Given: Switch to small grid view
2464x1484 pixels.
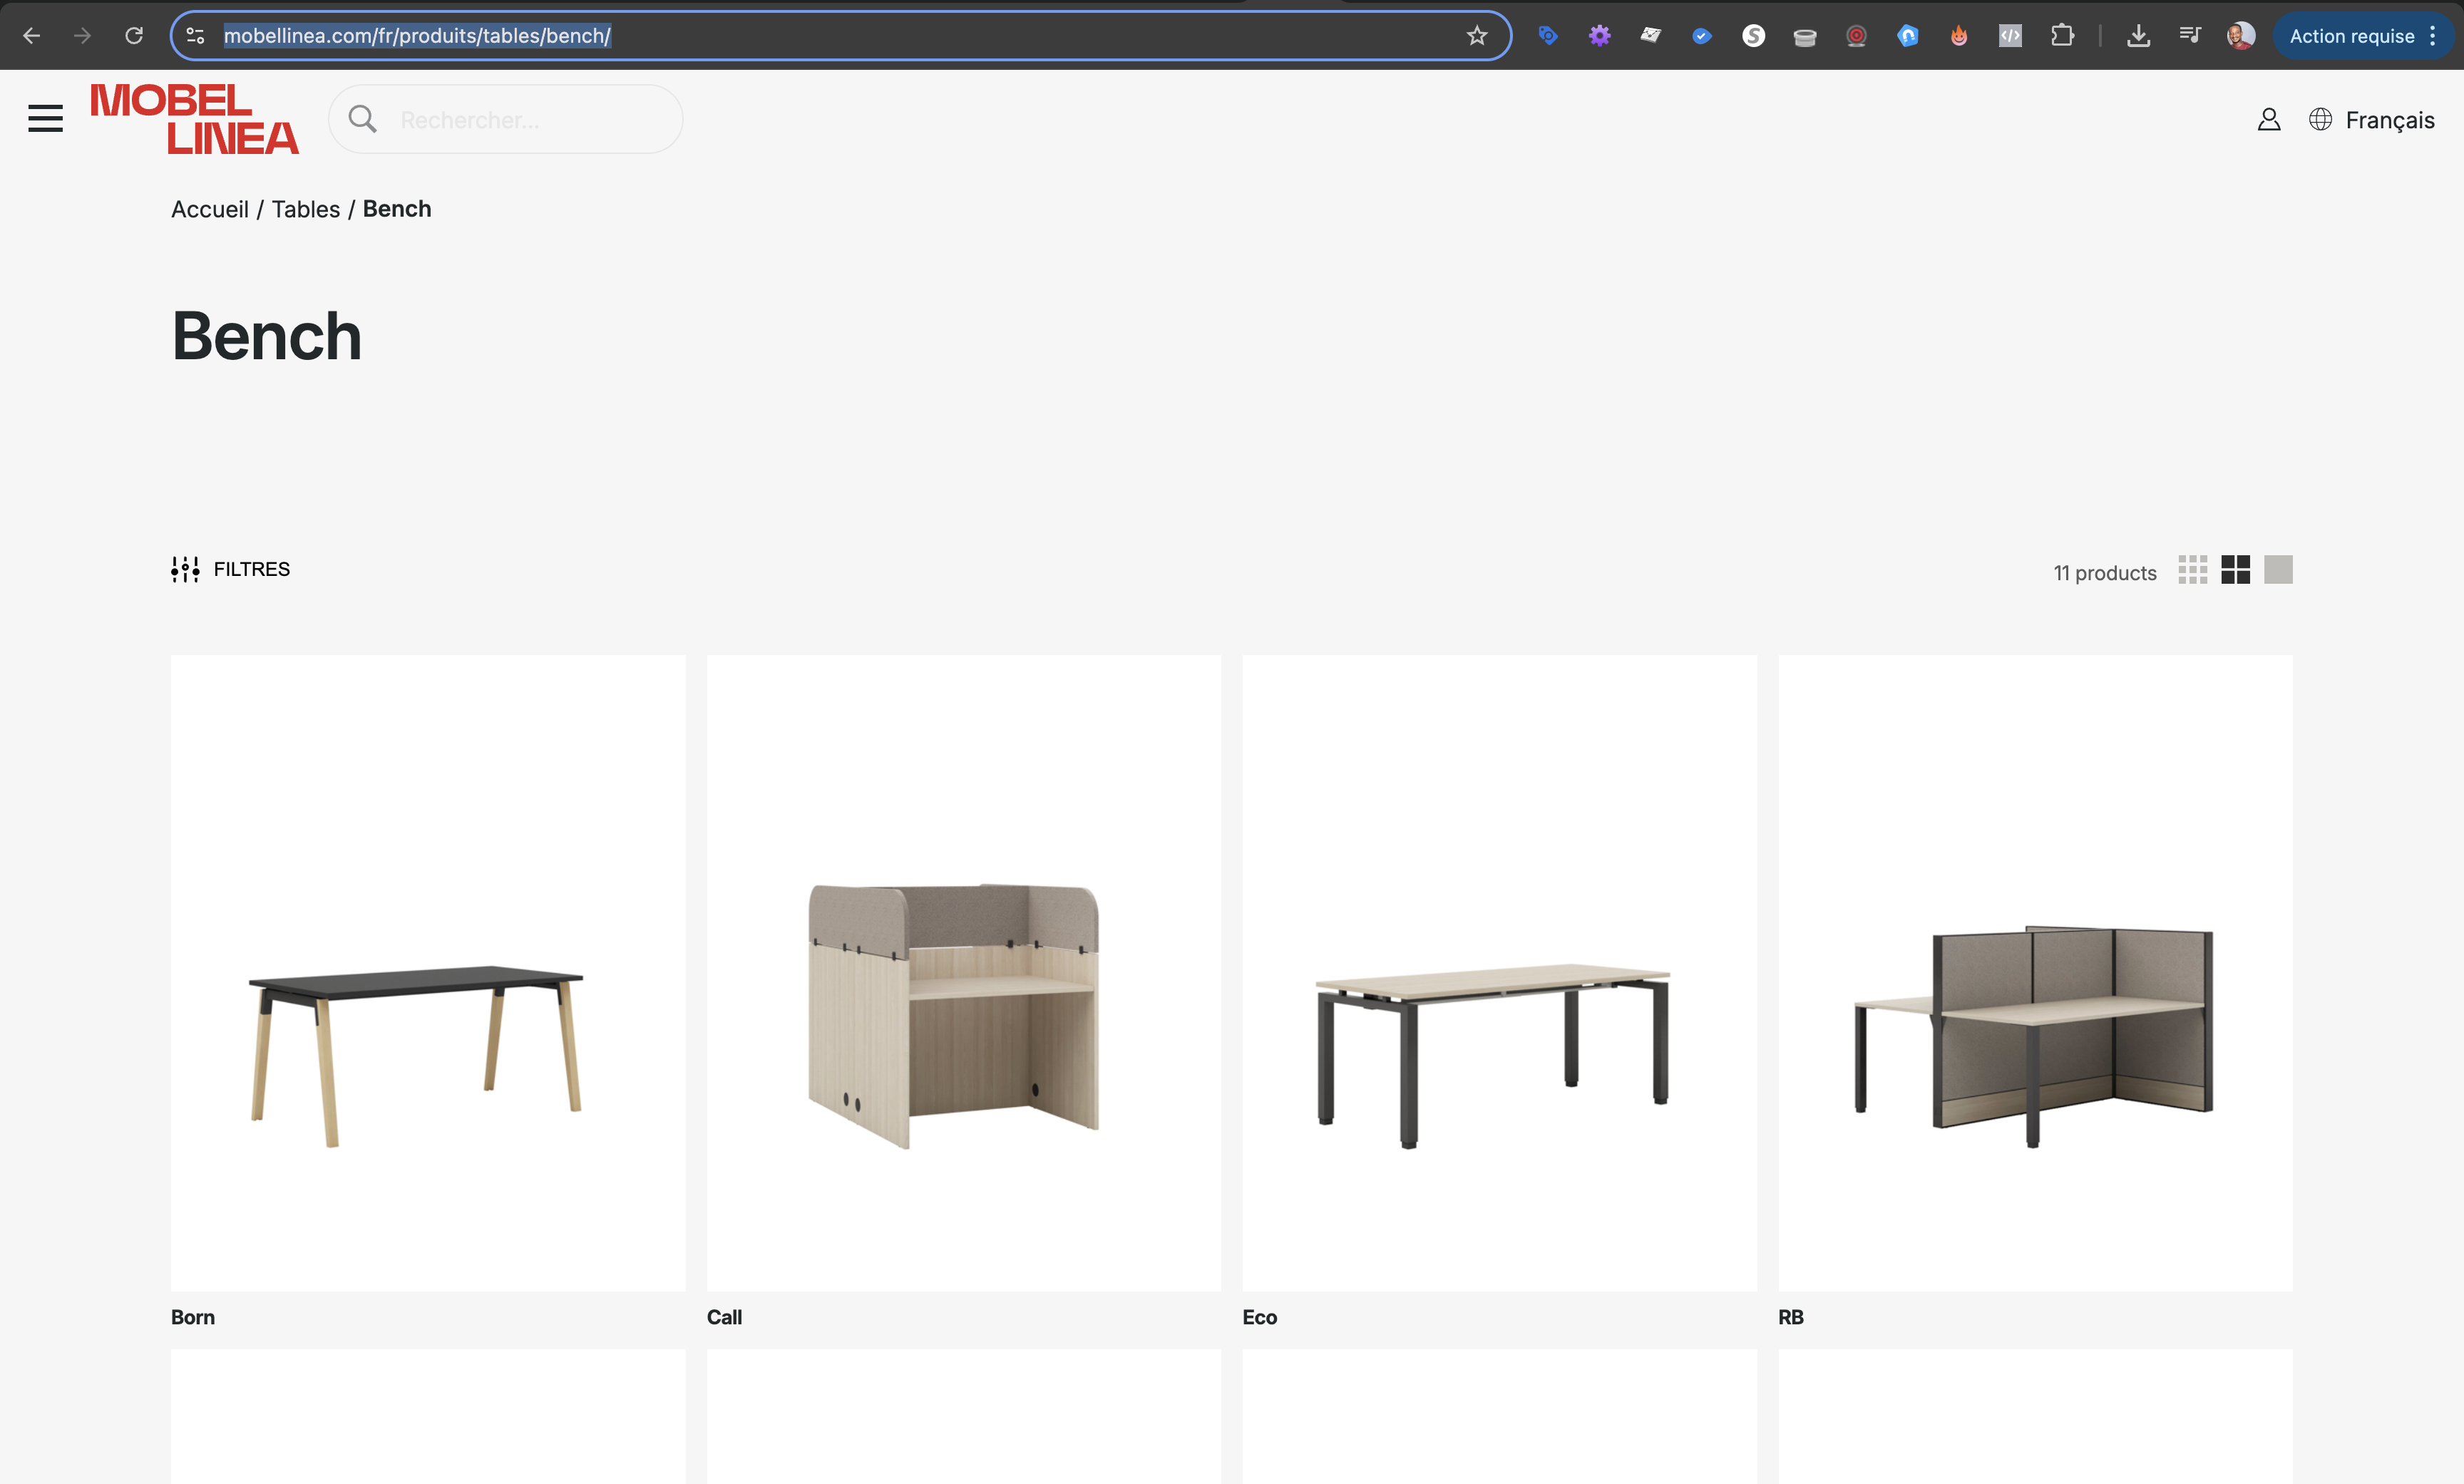Looking at the screenshot, I should point(2192,570).
